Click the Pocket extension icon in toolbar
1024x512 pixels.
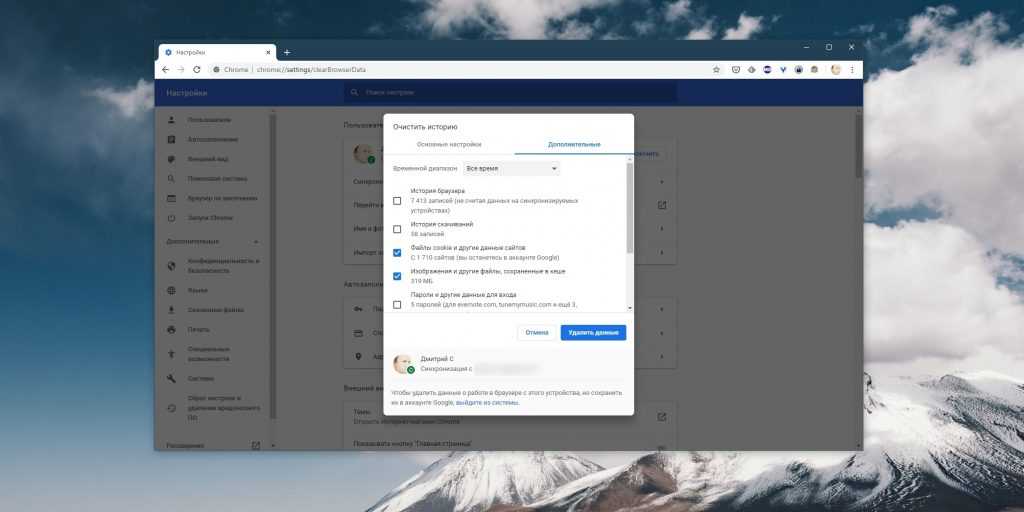pyautogui.click(x=736, y=70)
